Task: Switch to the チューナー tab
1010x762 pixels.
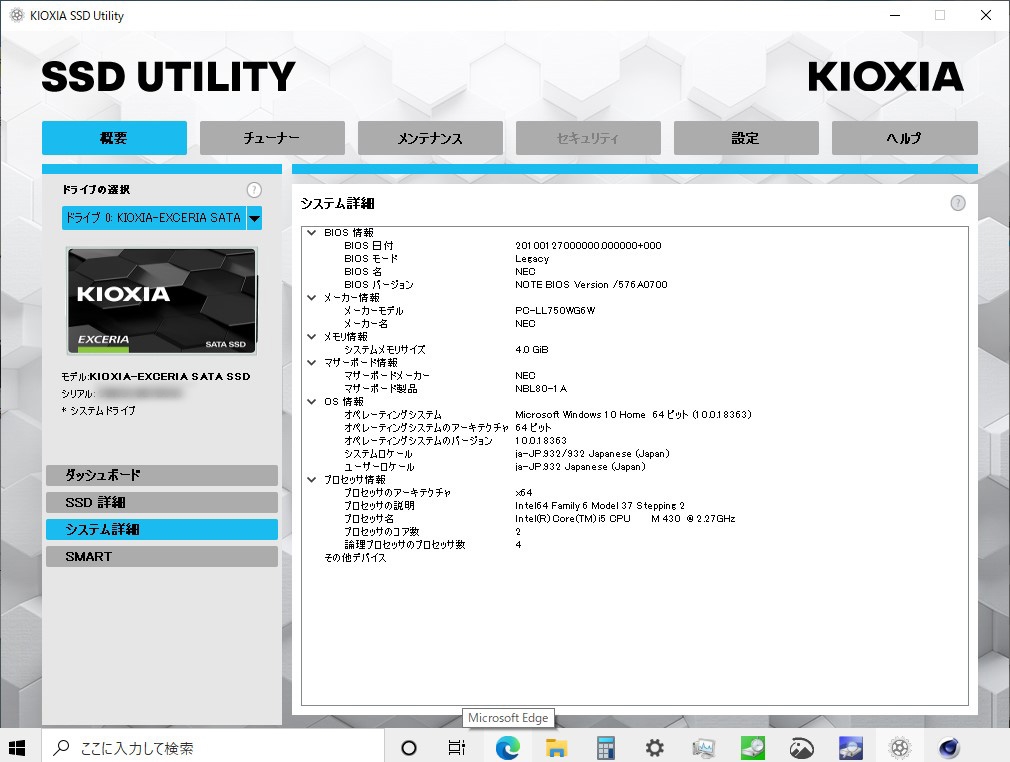Action: pos(272,138)
